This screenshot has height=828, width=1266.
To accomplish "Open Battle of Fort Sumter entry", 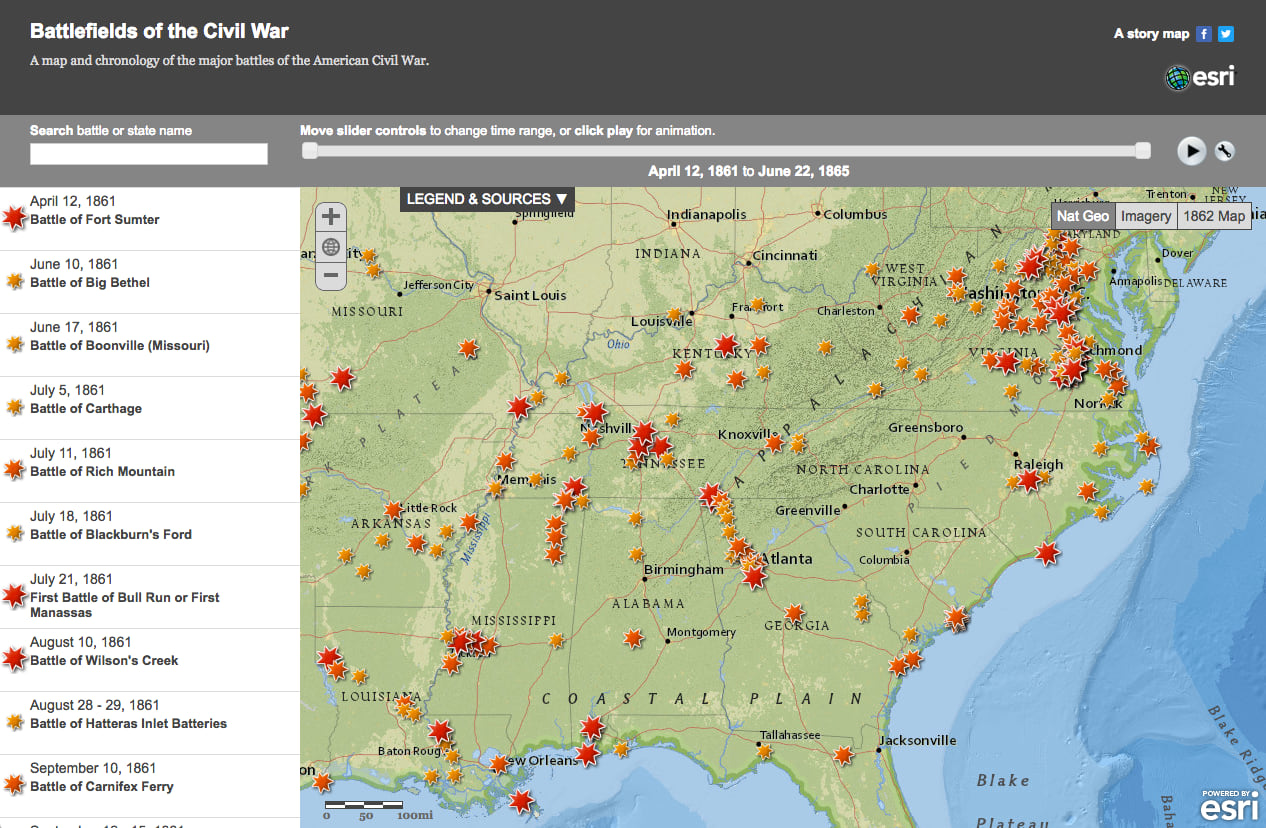I will click(150, 219).
